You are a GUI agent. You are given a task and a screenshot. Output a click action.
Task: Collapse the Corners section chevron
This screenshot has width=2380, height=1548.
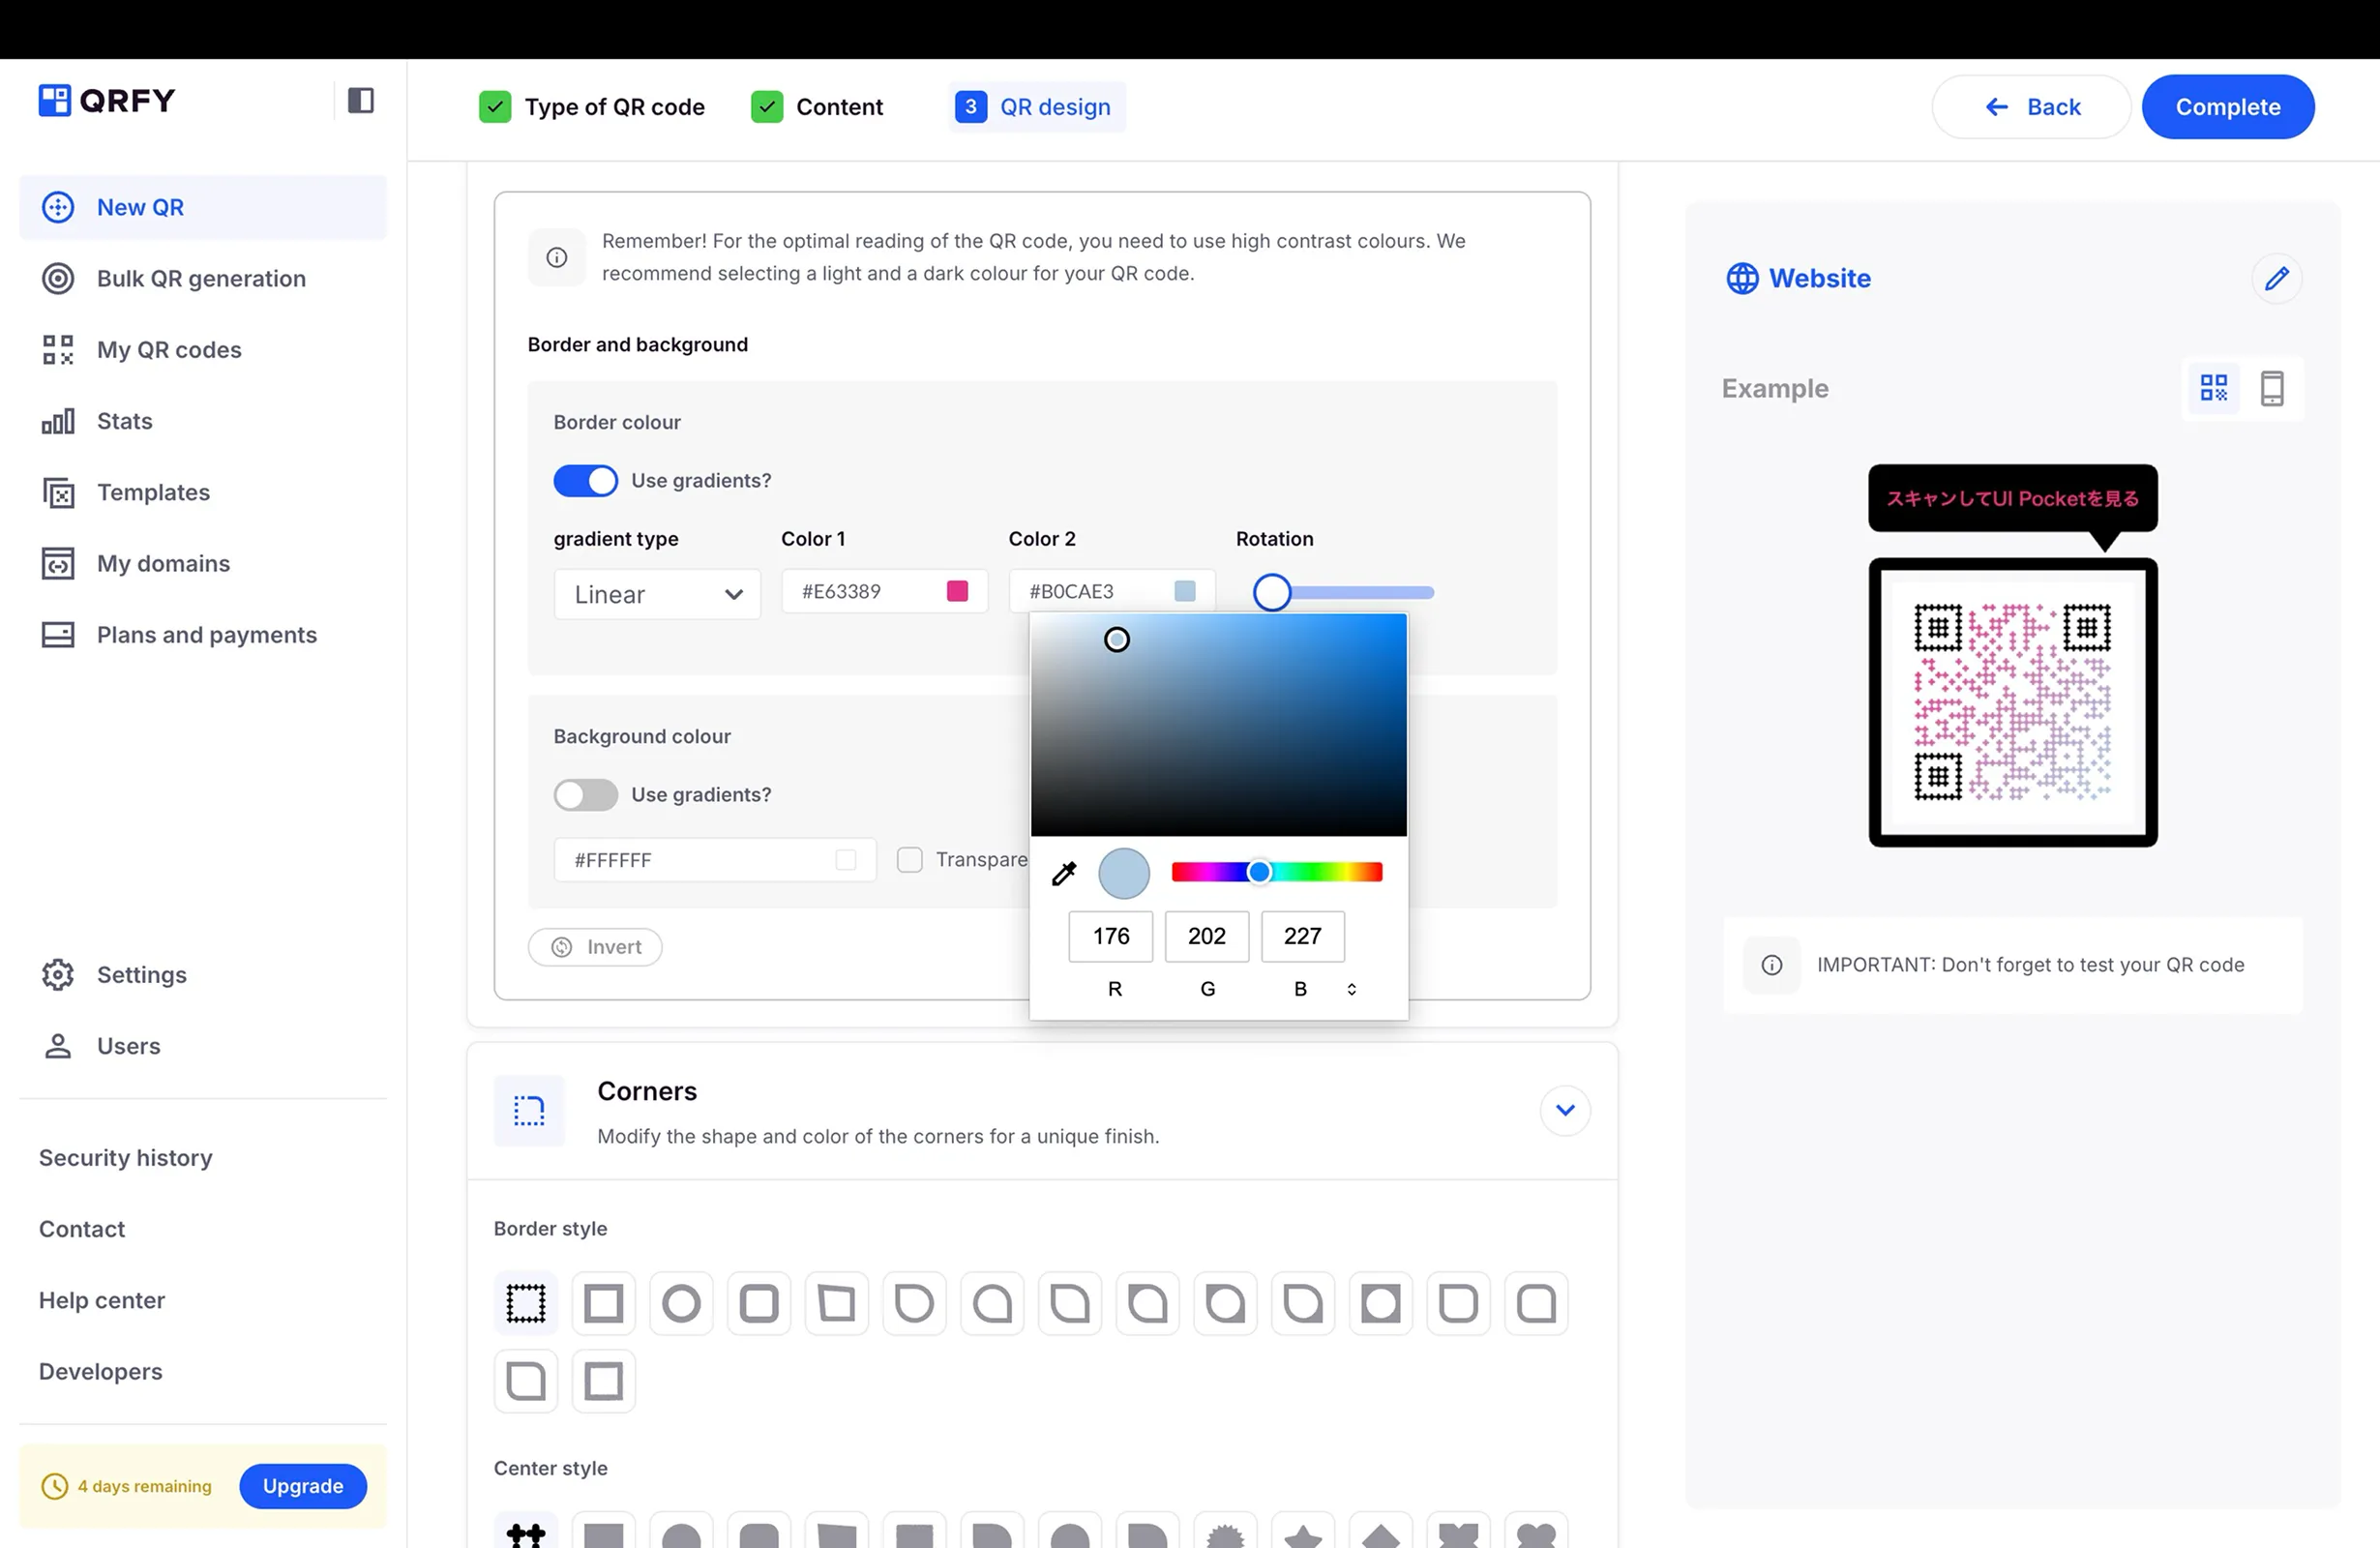pyautogui.click(x=1565, y=1110)
